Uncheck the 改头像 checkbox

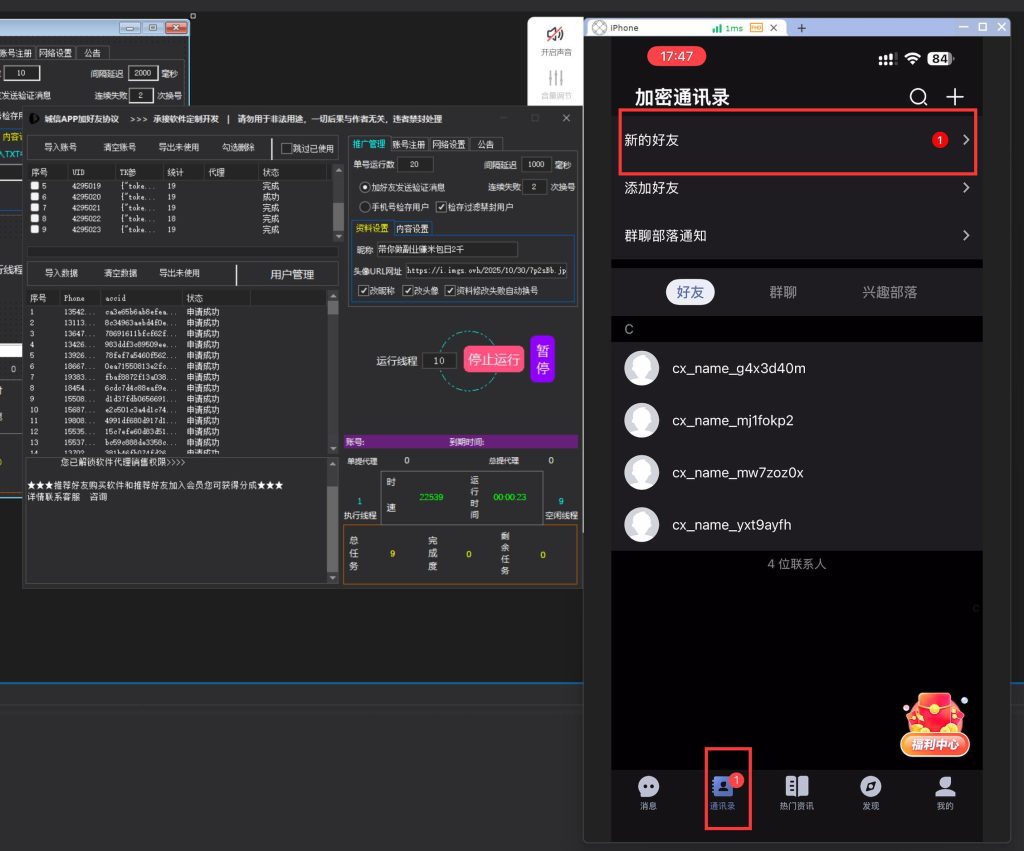(x=407, y=291)
